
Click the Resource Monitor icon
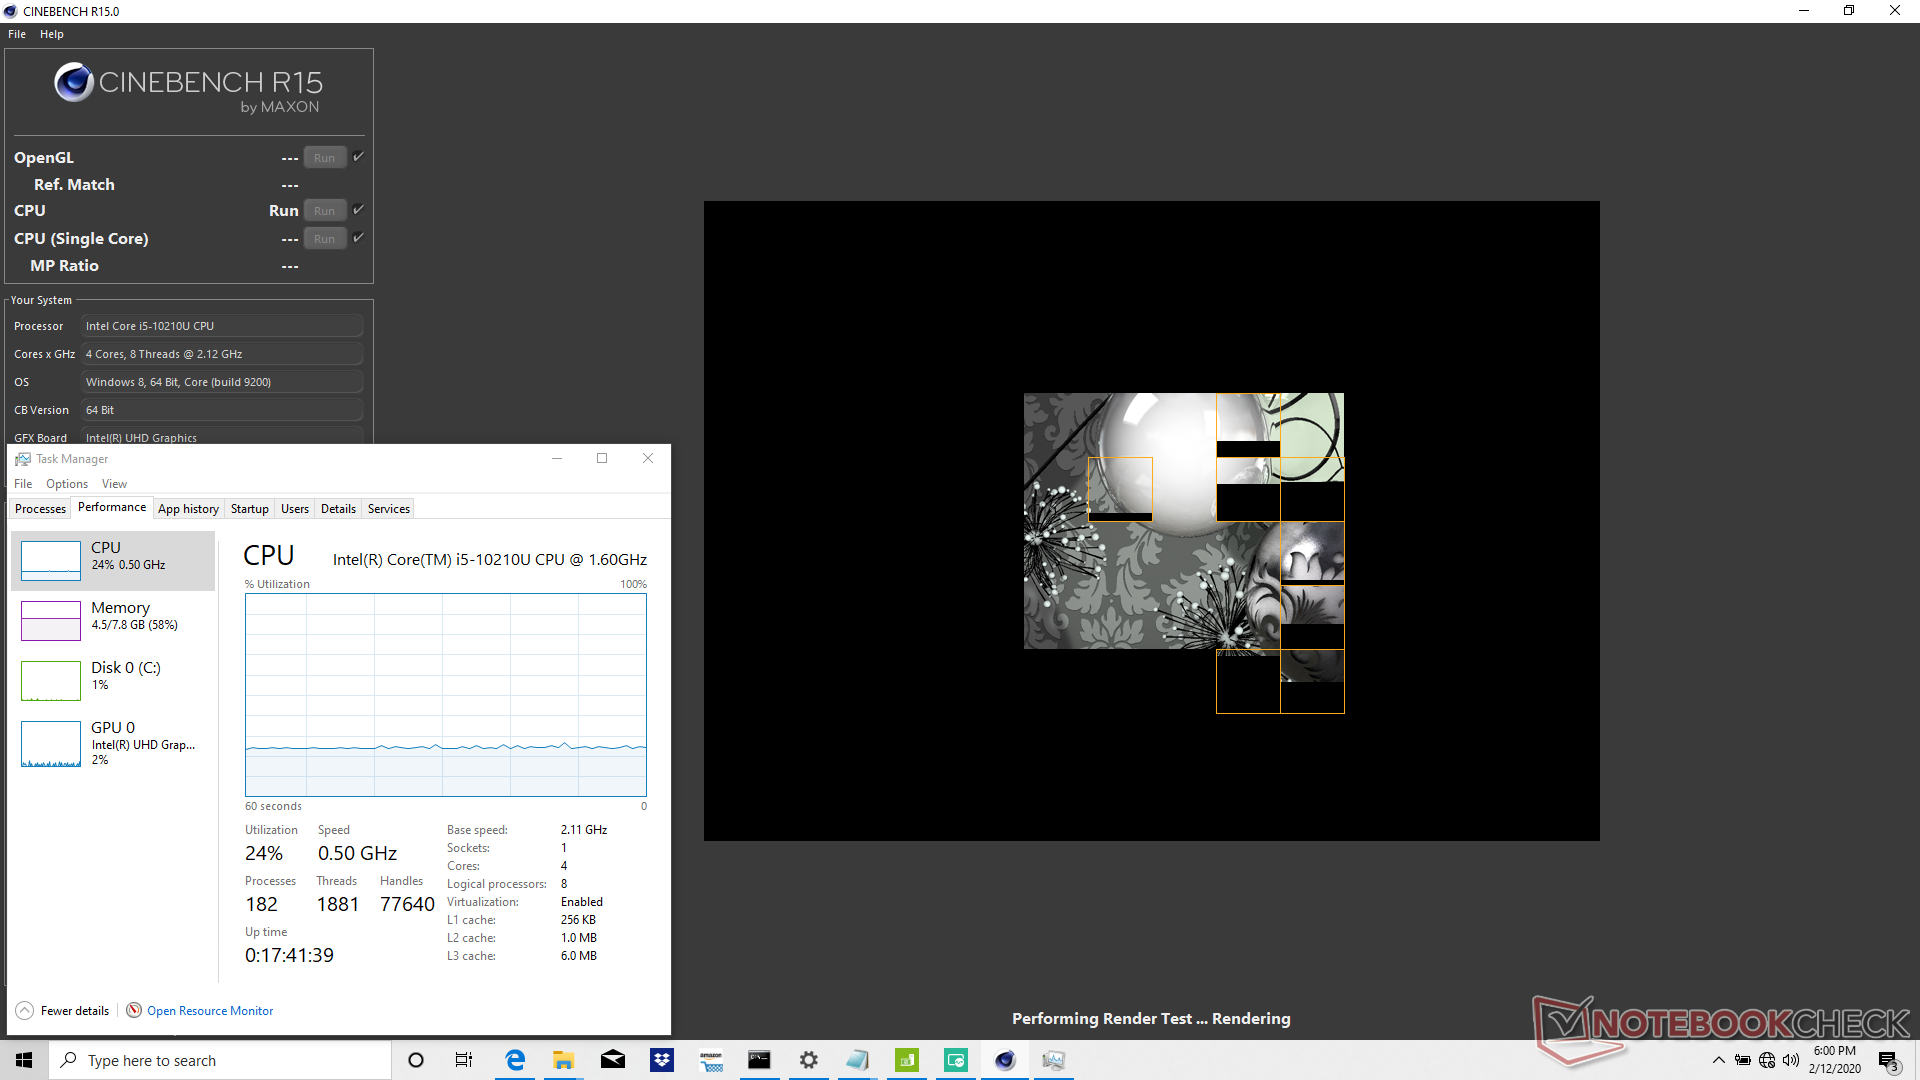pos(134,1010)
